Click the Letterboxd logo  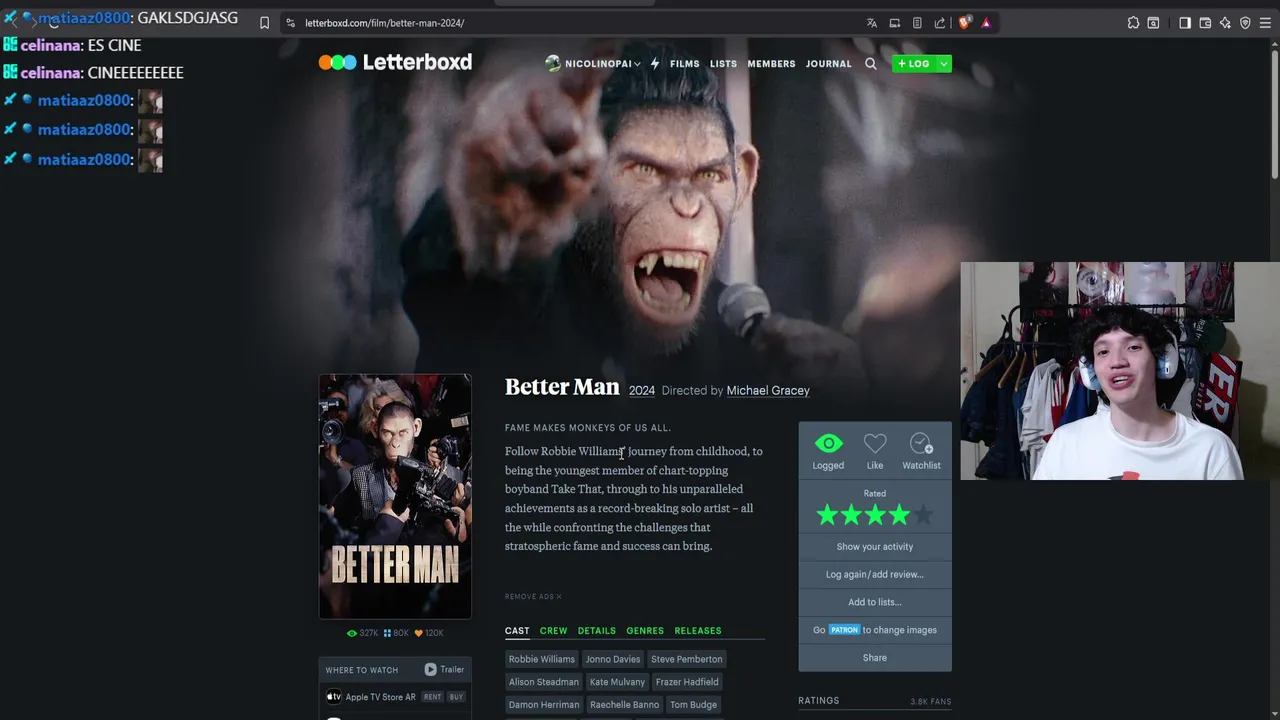395,62
